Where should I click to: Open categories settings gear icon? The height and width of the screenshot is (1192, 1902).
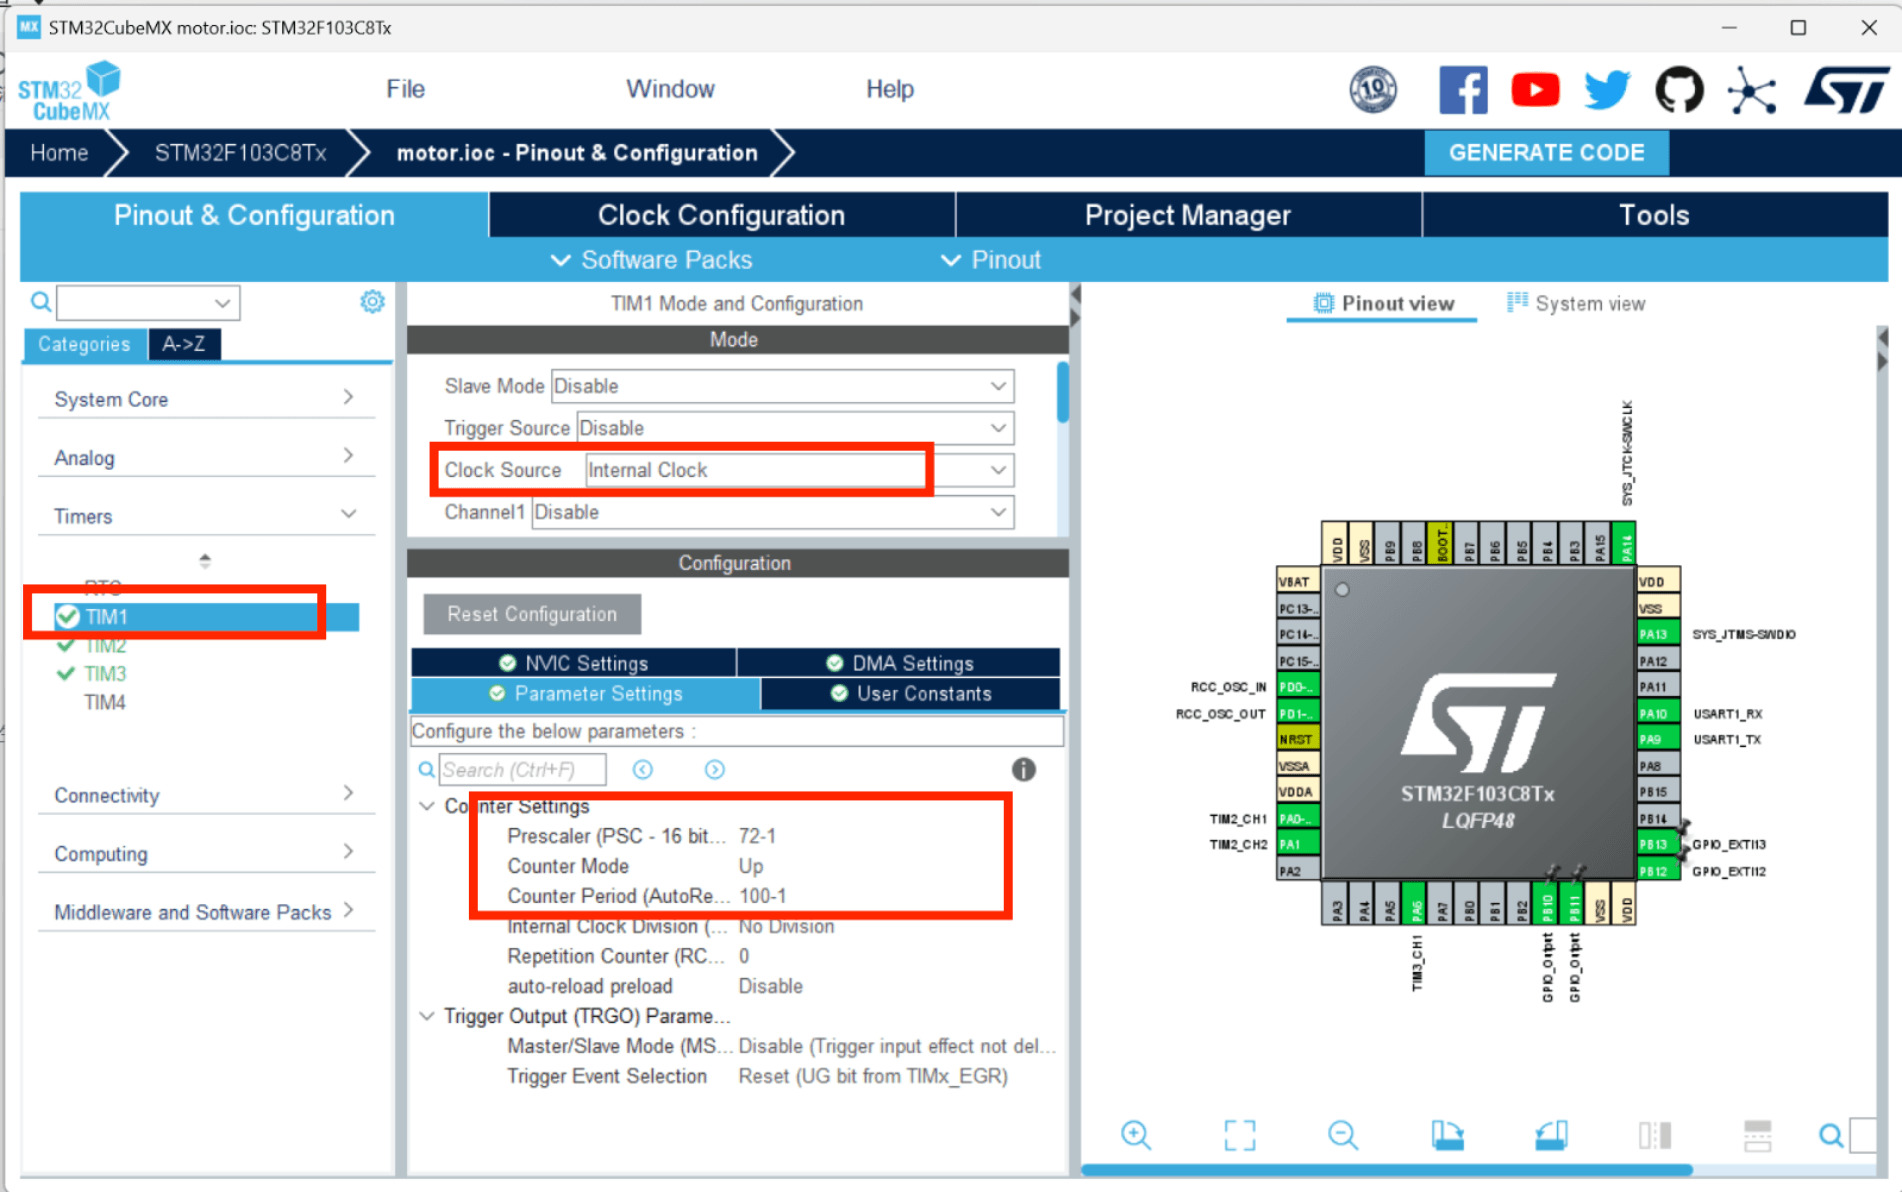[372, 301]
